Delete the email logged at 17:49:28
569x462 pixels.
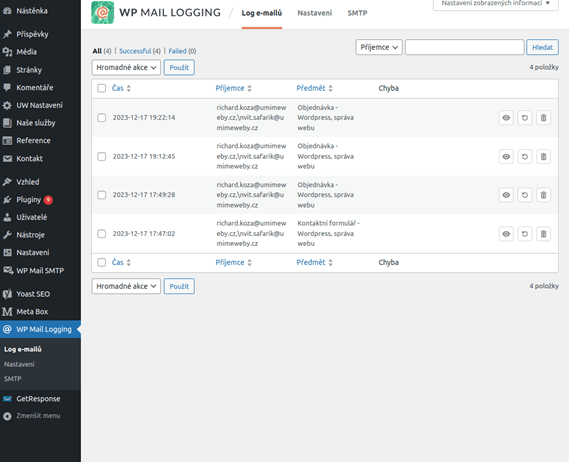543,195
